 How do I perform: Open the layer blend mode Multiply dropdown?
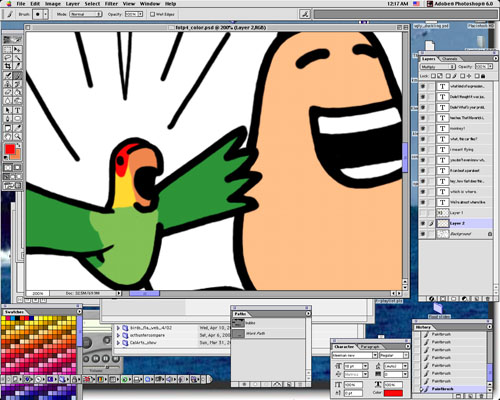[x=438, y=67]
